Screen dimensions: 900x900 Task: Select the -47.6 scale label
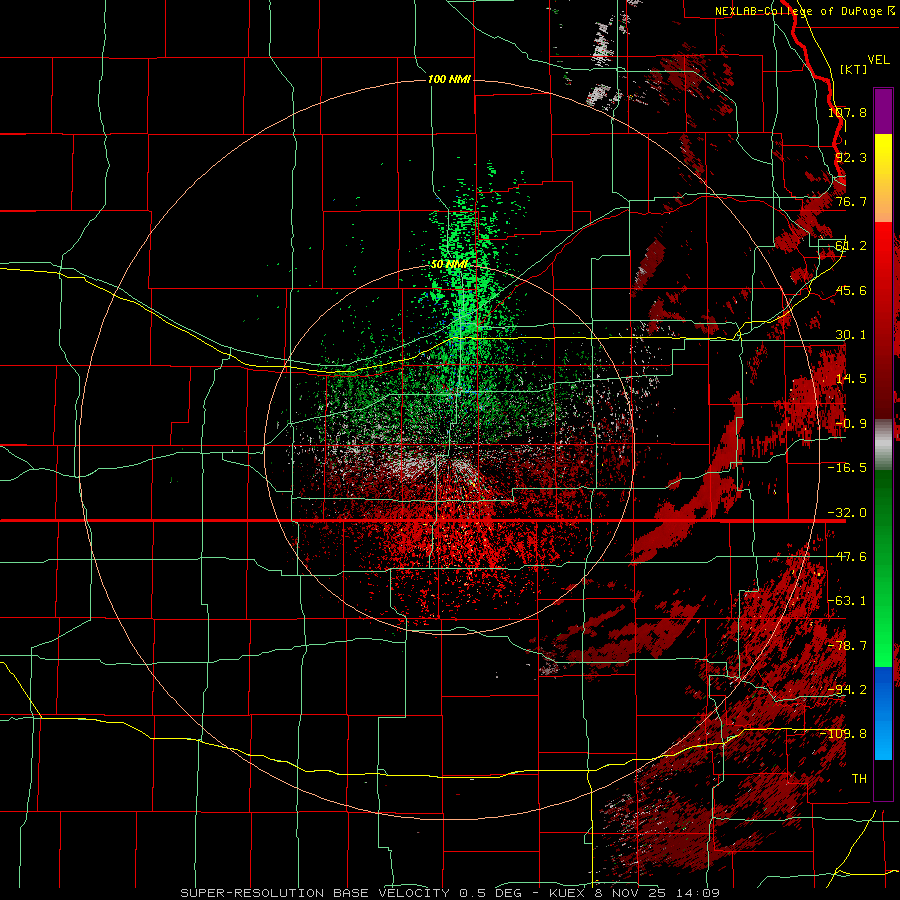tap(847, 557)
